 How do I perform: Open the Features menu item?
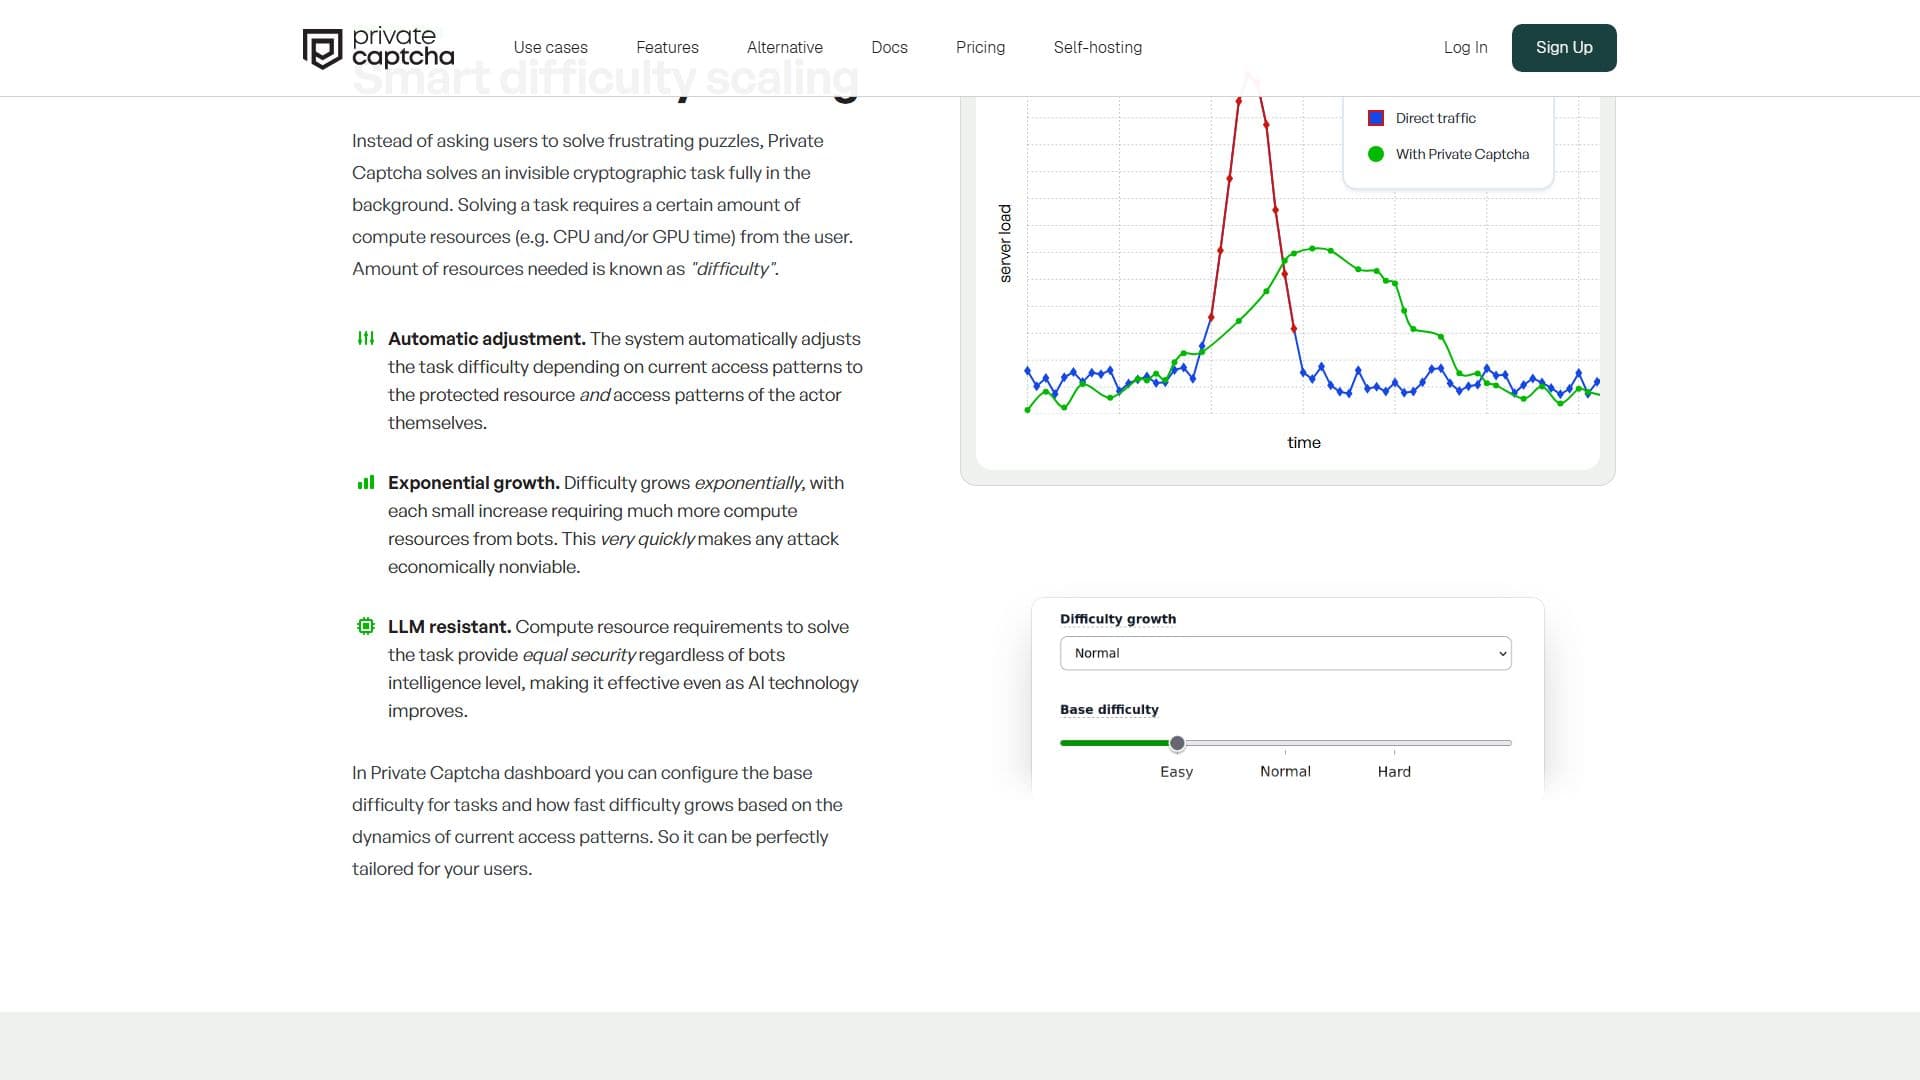(667, 47)
